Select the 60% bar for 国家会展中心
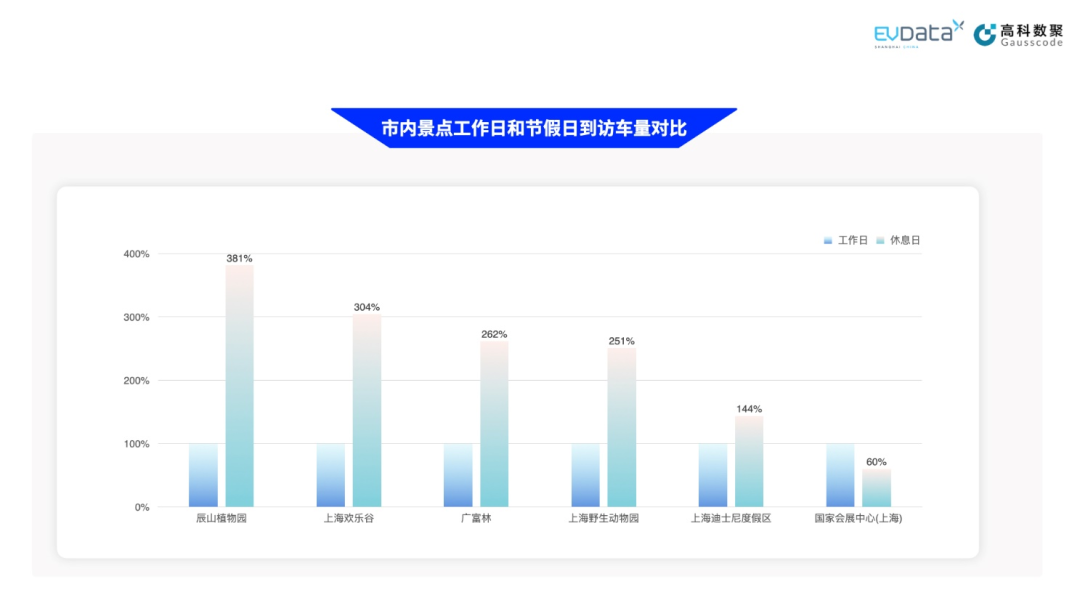Screen dimensions: 1080x608 [876, 488]
